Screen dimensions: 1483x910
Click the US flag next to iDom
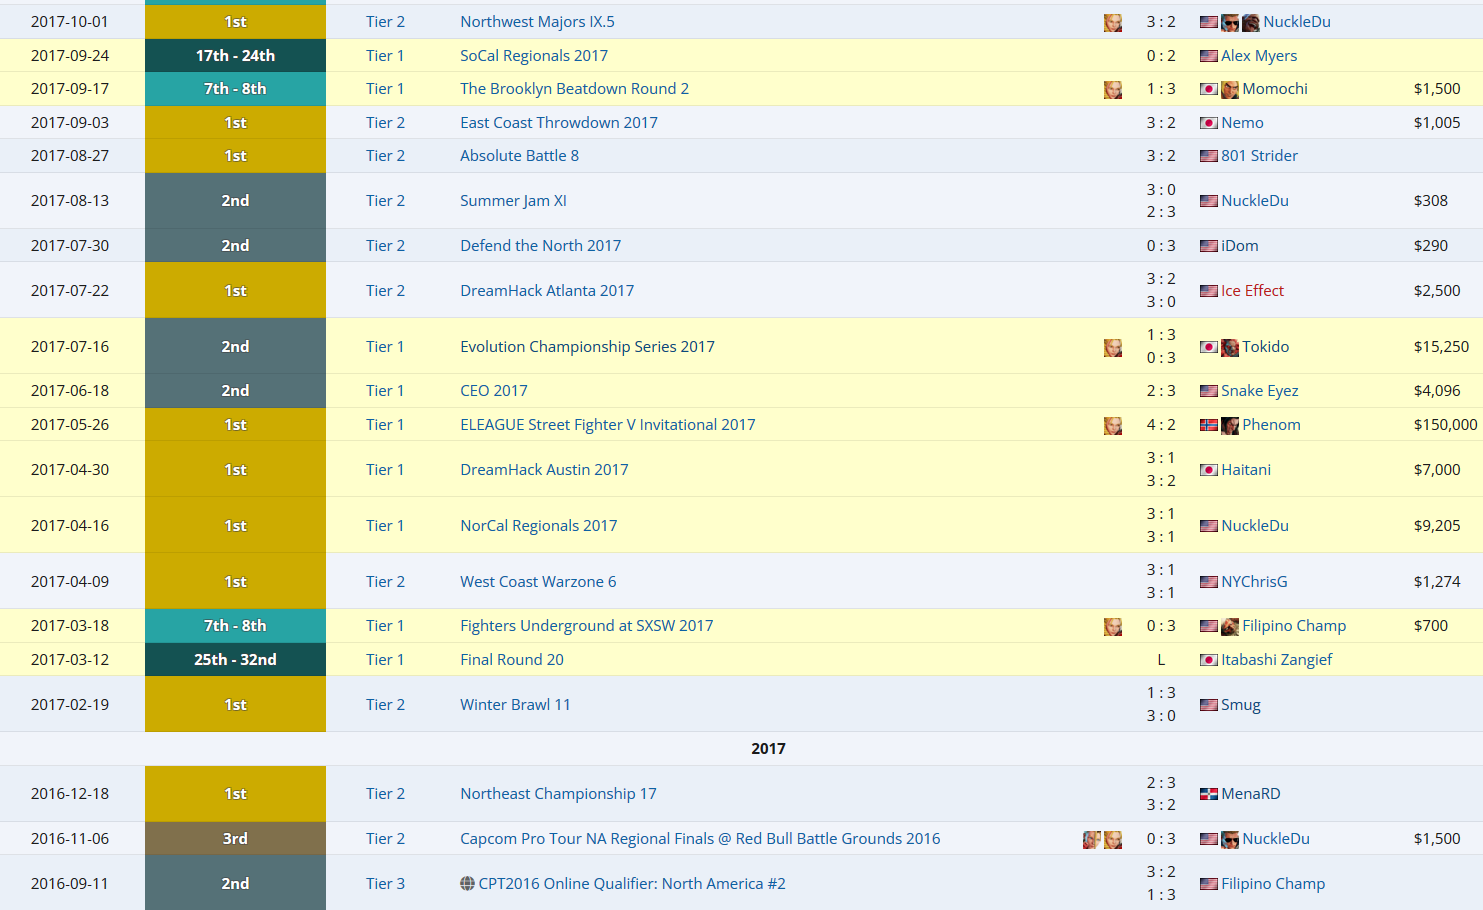[x=1209, y=246]
